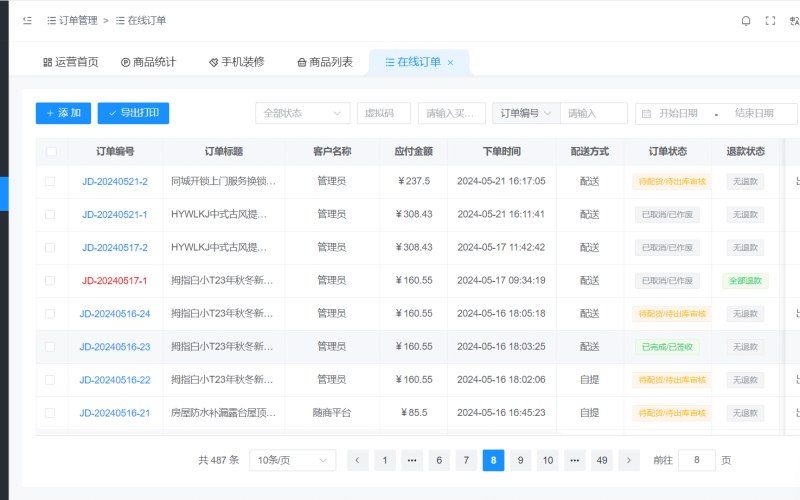Go to next page arrow
This screenshot has width=800, height=500.
pyautogui.click(x=629, y=460)
